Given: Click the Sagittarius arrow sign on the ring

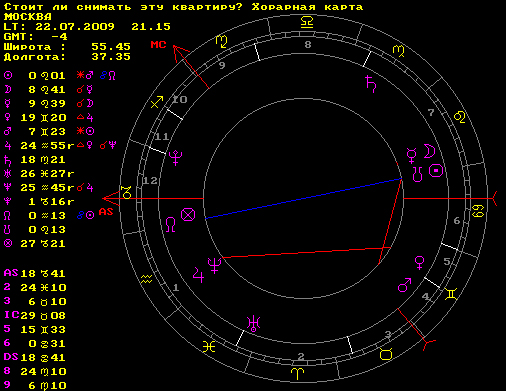Looking at the screenshot, I should [x=157, y=102].
